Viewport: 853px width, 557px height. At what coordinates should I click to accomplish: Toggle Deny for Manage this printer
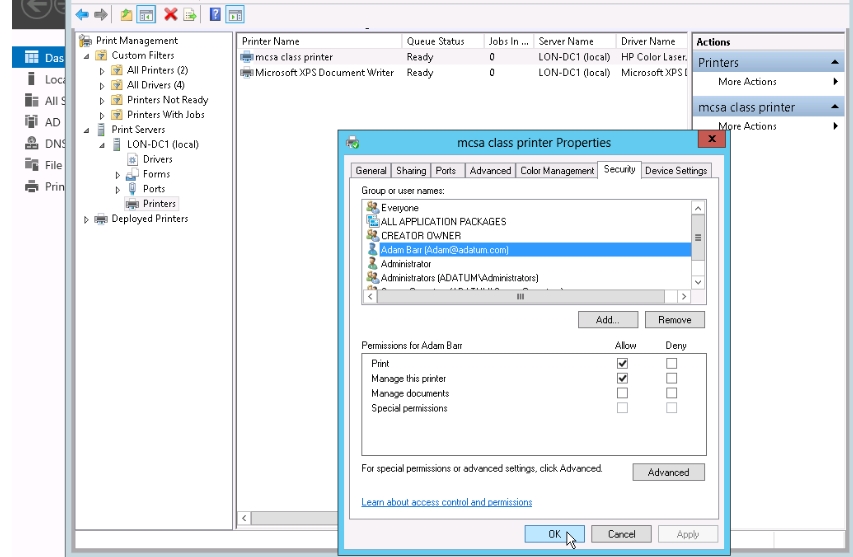671,378
